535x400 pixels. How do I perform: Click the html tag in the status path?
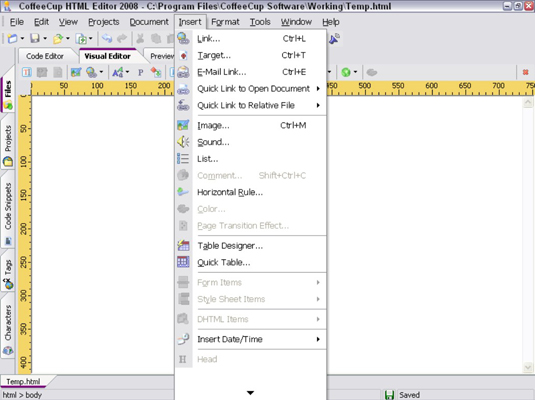click(x=9, y=395)
